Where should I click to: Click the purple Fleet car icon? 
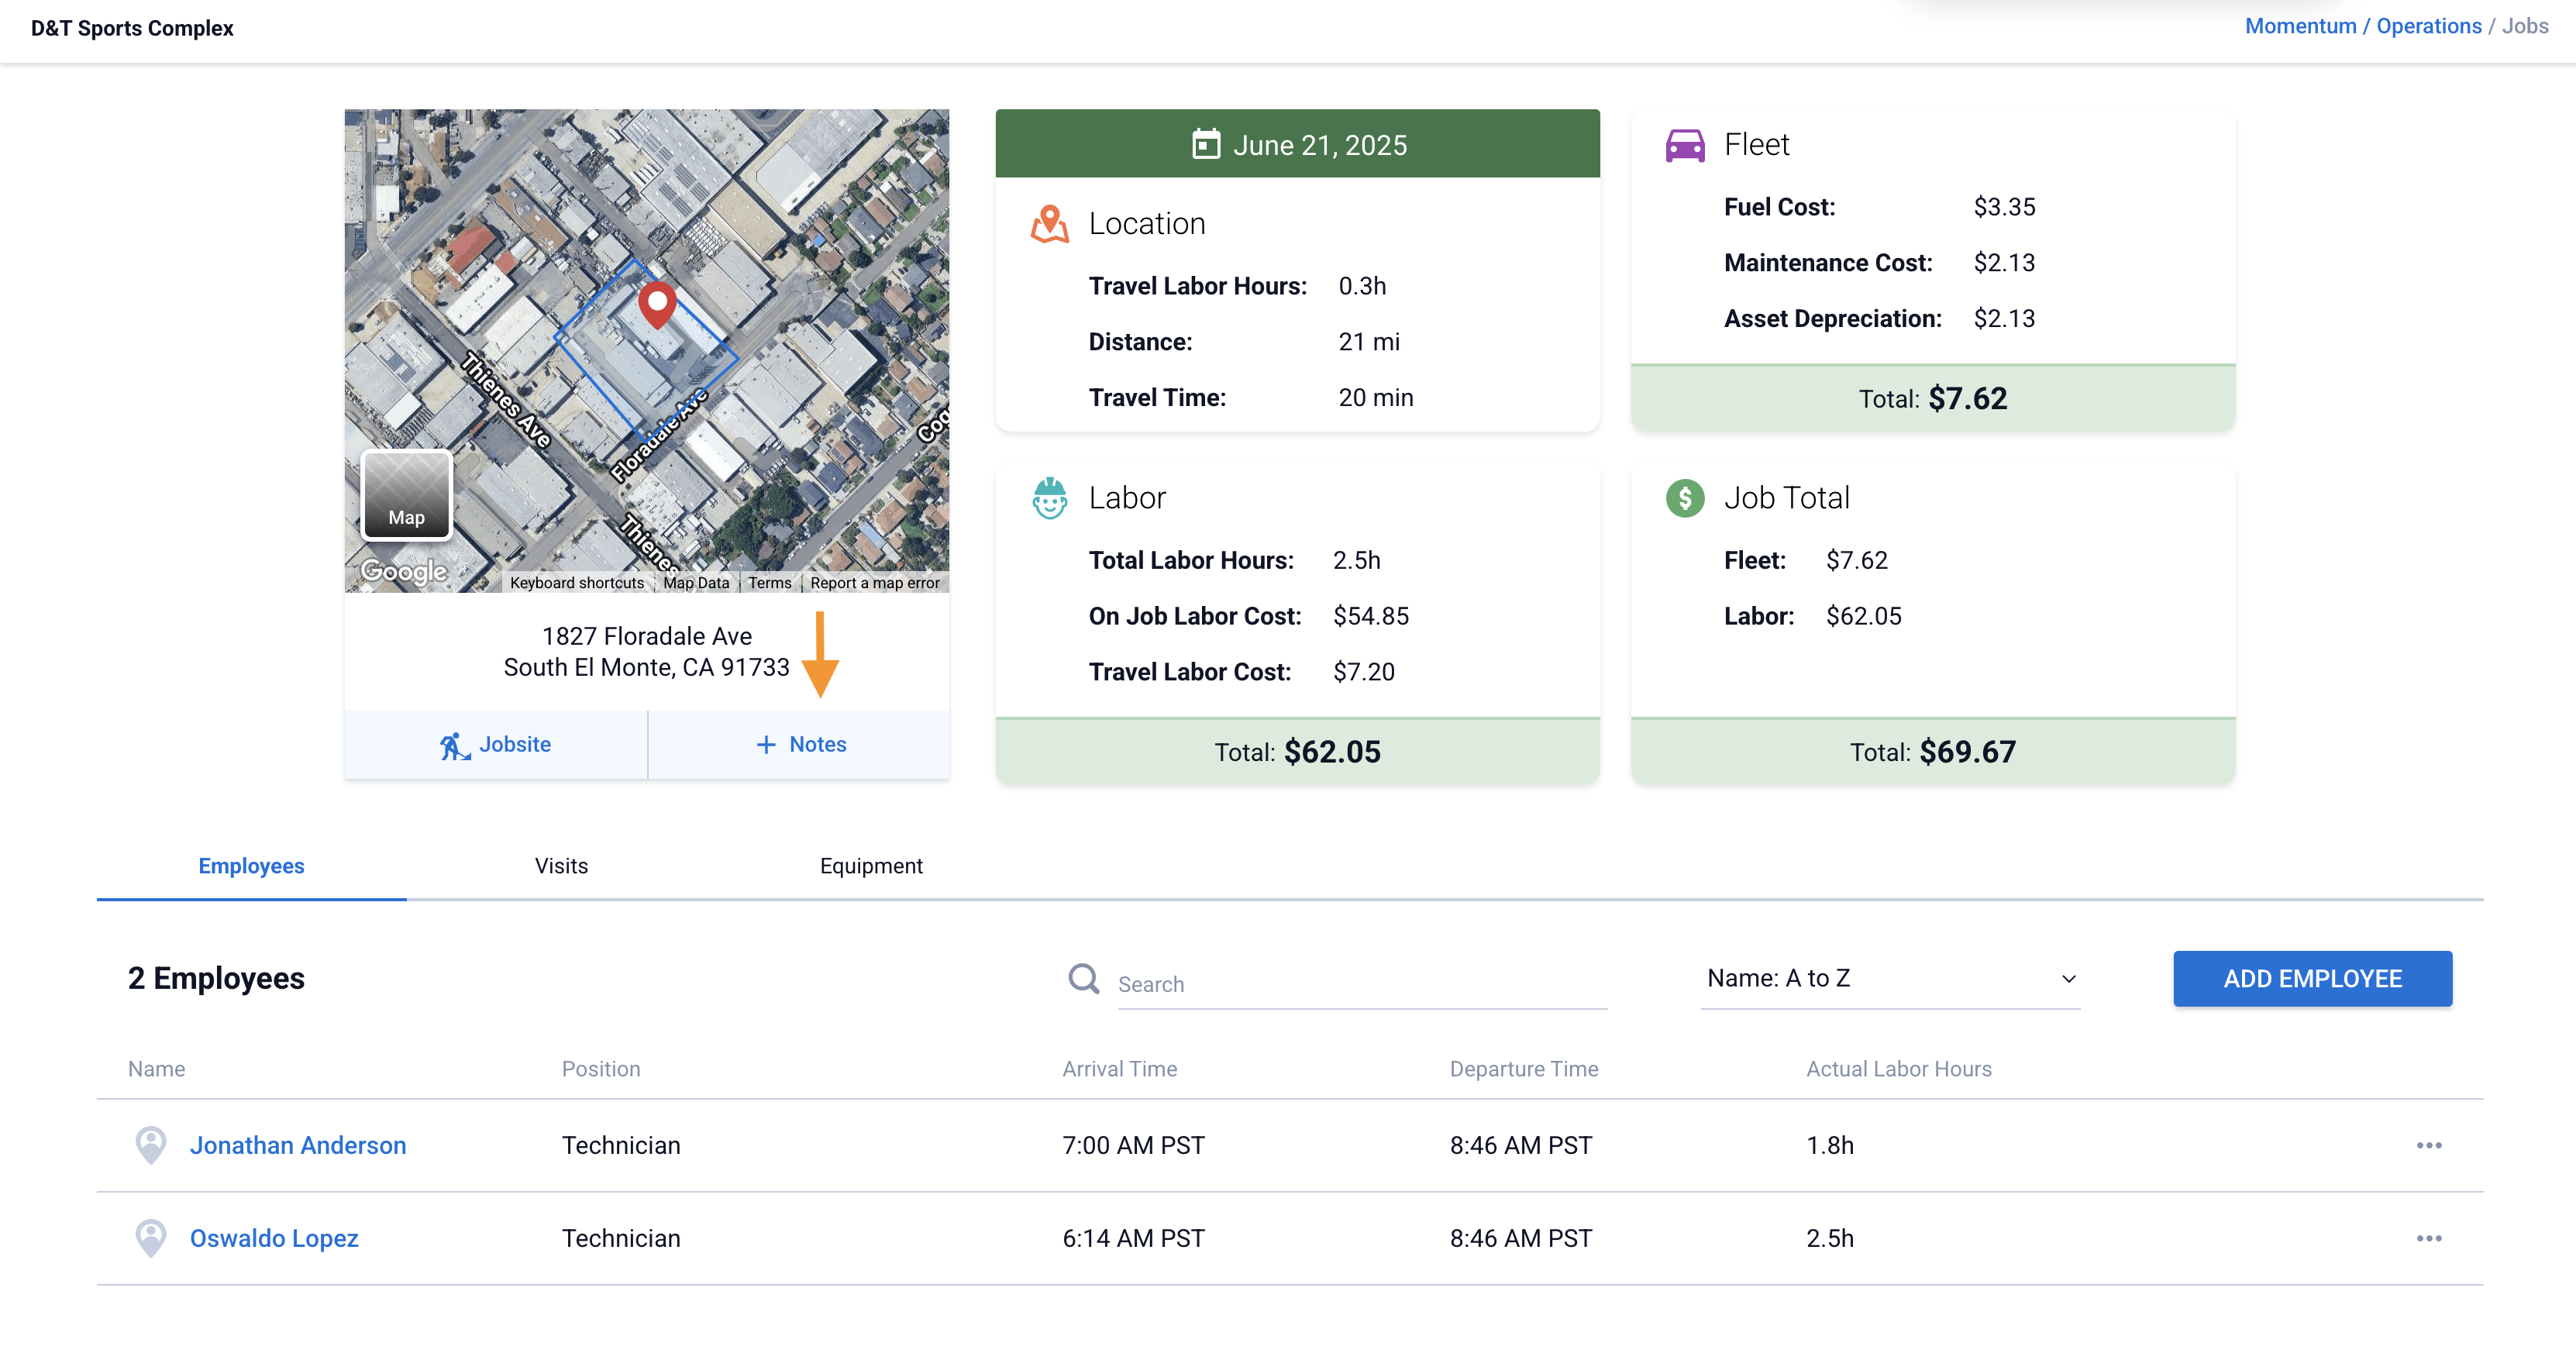pos(1685,146)
